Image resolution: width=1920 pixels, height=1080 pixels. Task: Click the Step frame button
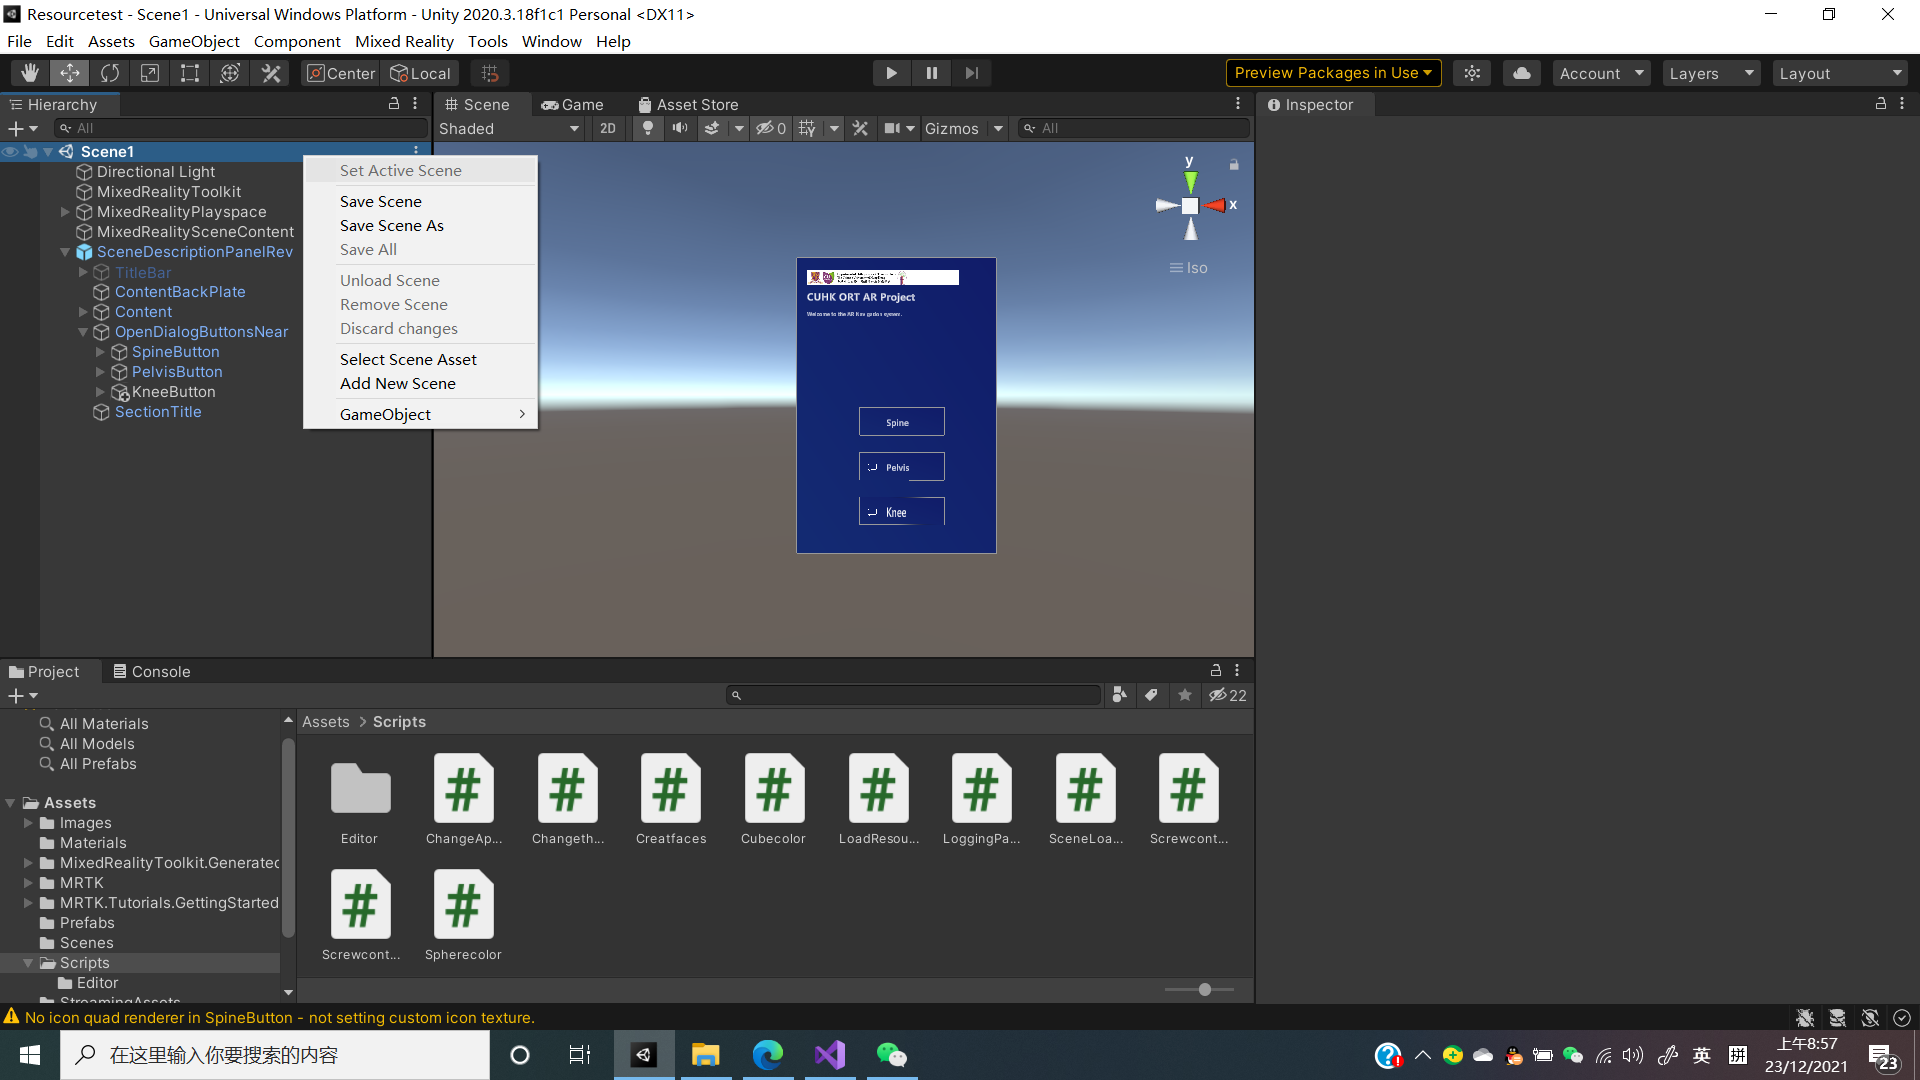(972, 73)
